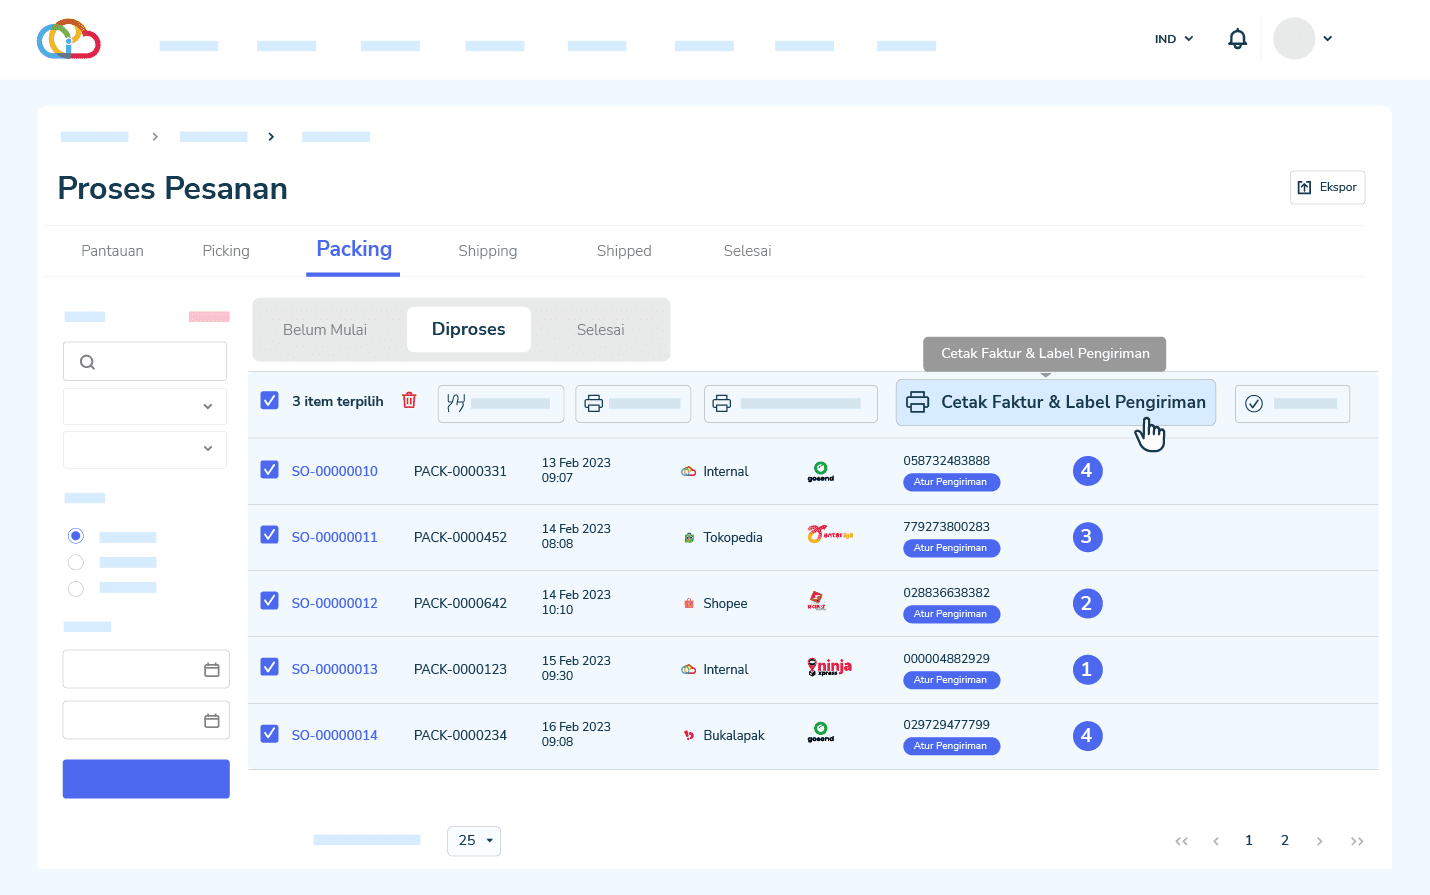
Task: Uncheck the checkbox for SO-00000010
Action: pos(269,469)
